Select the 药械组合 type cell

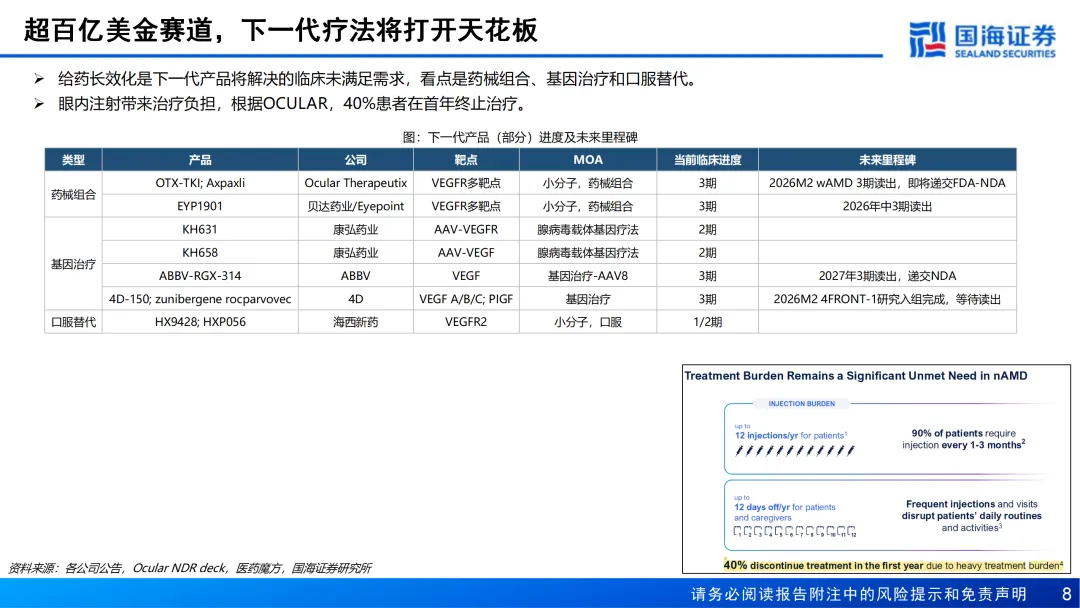(74, 194)
